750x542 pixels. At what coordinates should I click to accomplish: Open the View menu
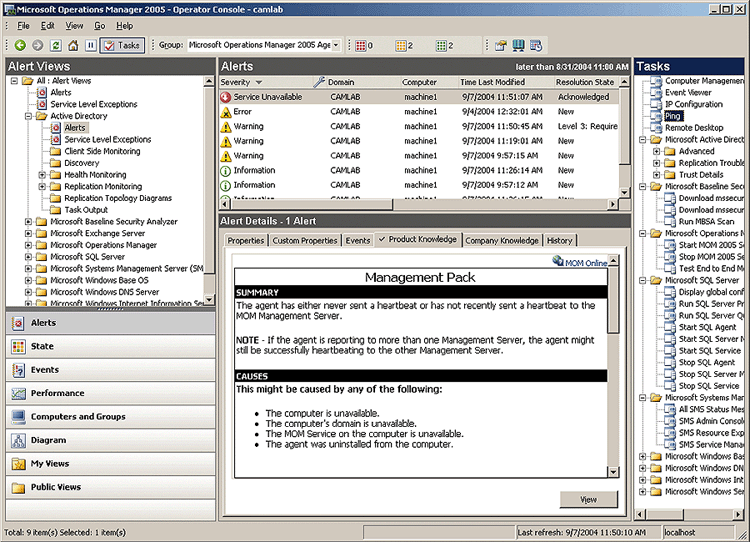[74, 26]
